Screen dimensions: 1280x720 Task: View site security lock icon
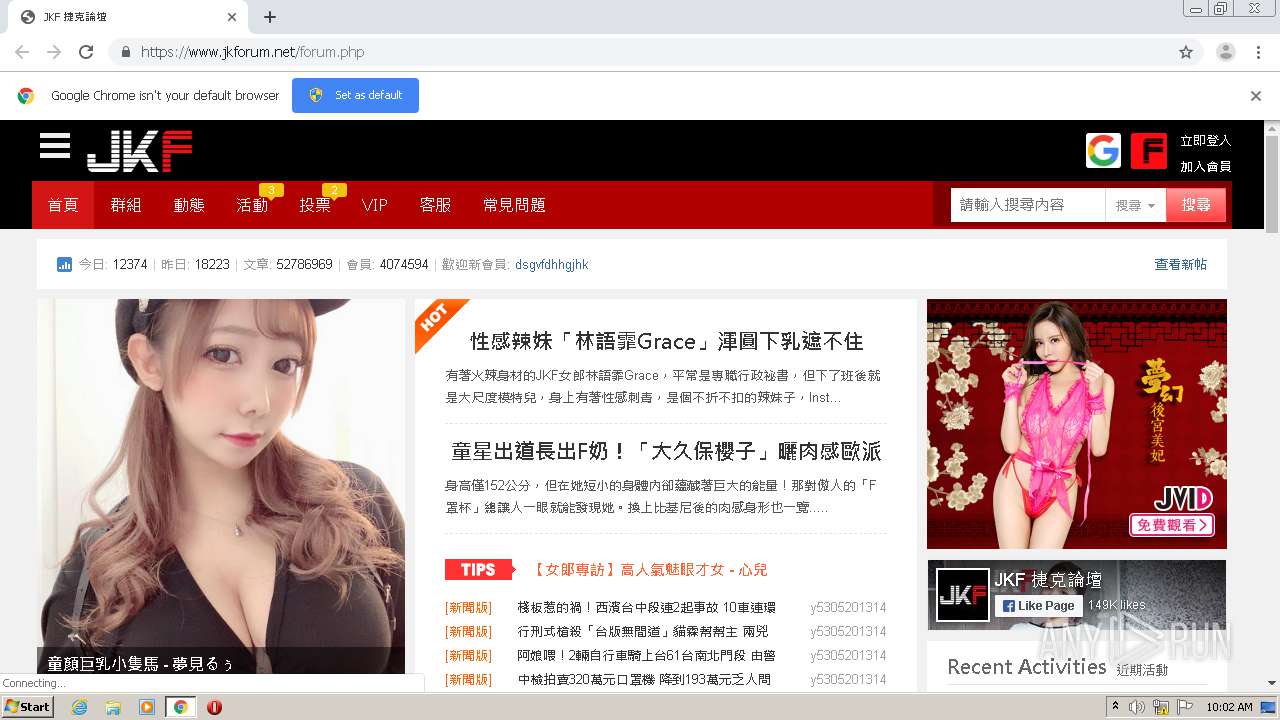pos(125,52)
